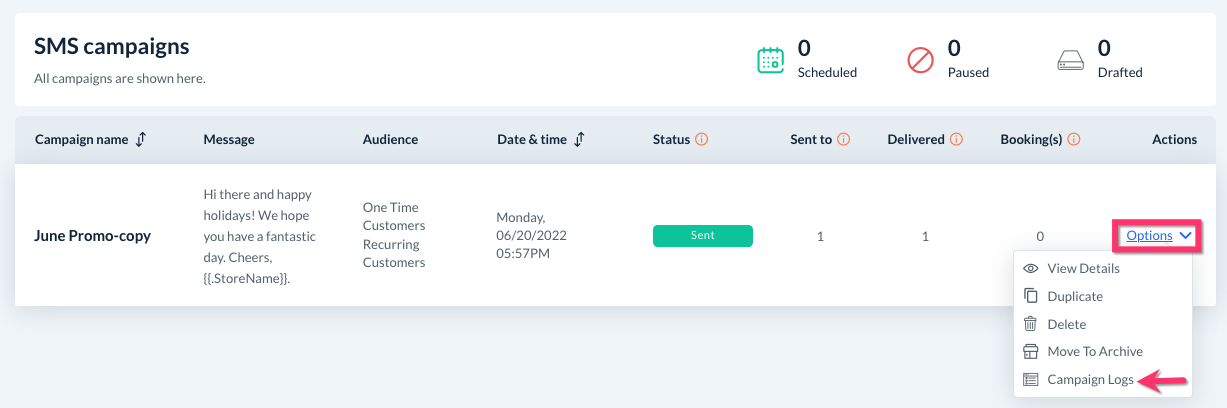Sort campaigns by Date & time
Screen dimensions: 1227x408
coord(580,140)
